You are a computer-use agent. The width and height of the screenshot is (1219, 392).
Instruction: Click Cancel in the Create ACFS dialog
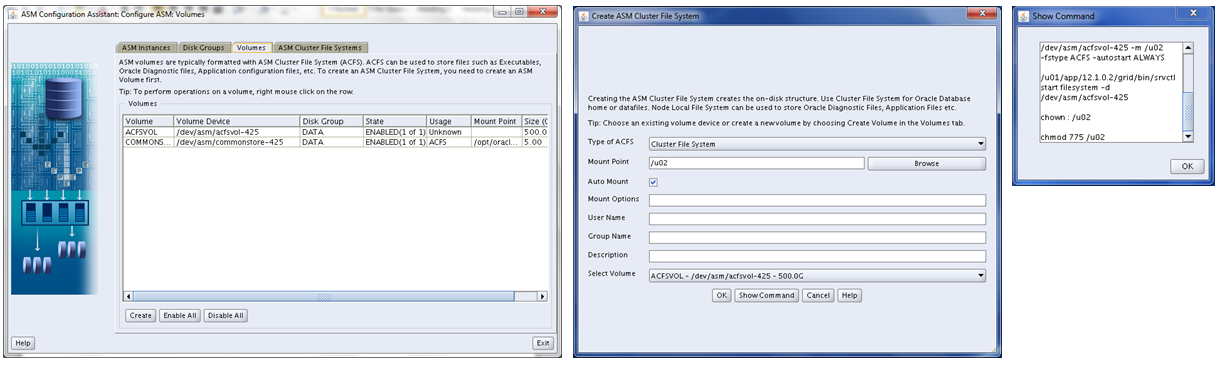click(818, 295)
